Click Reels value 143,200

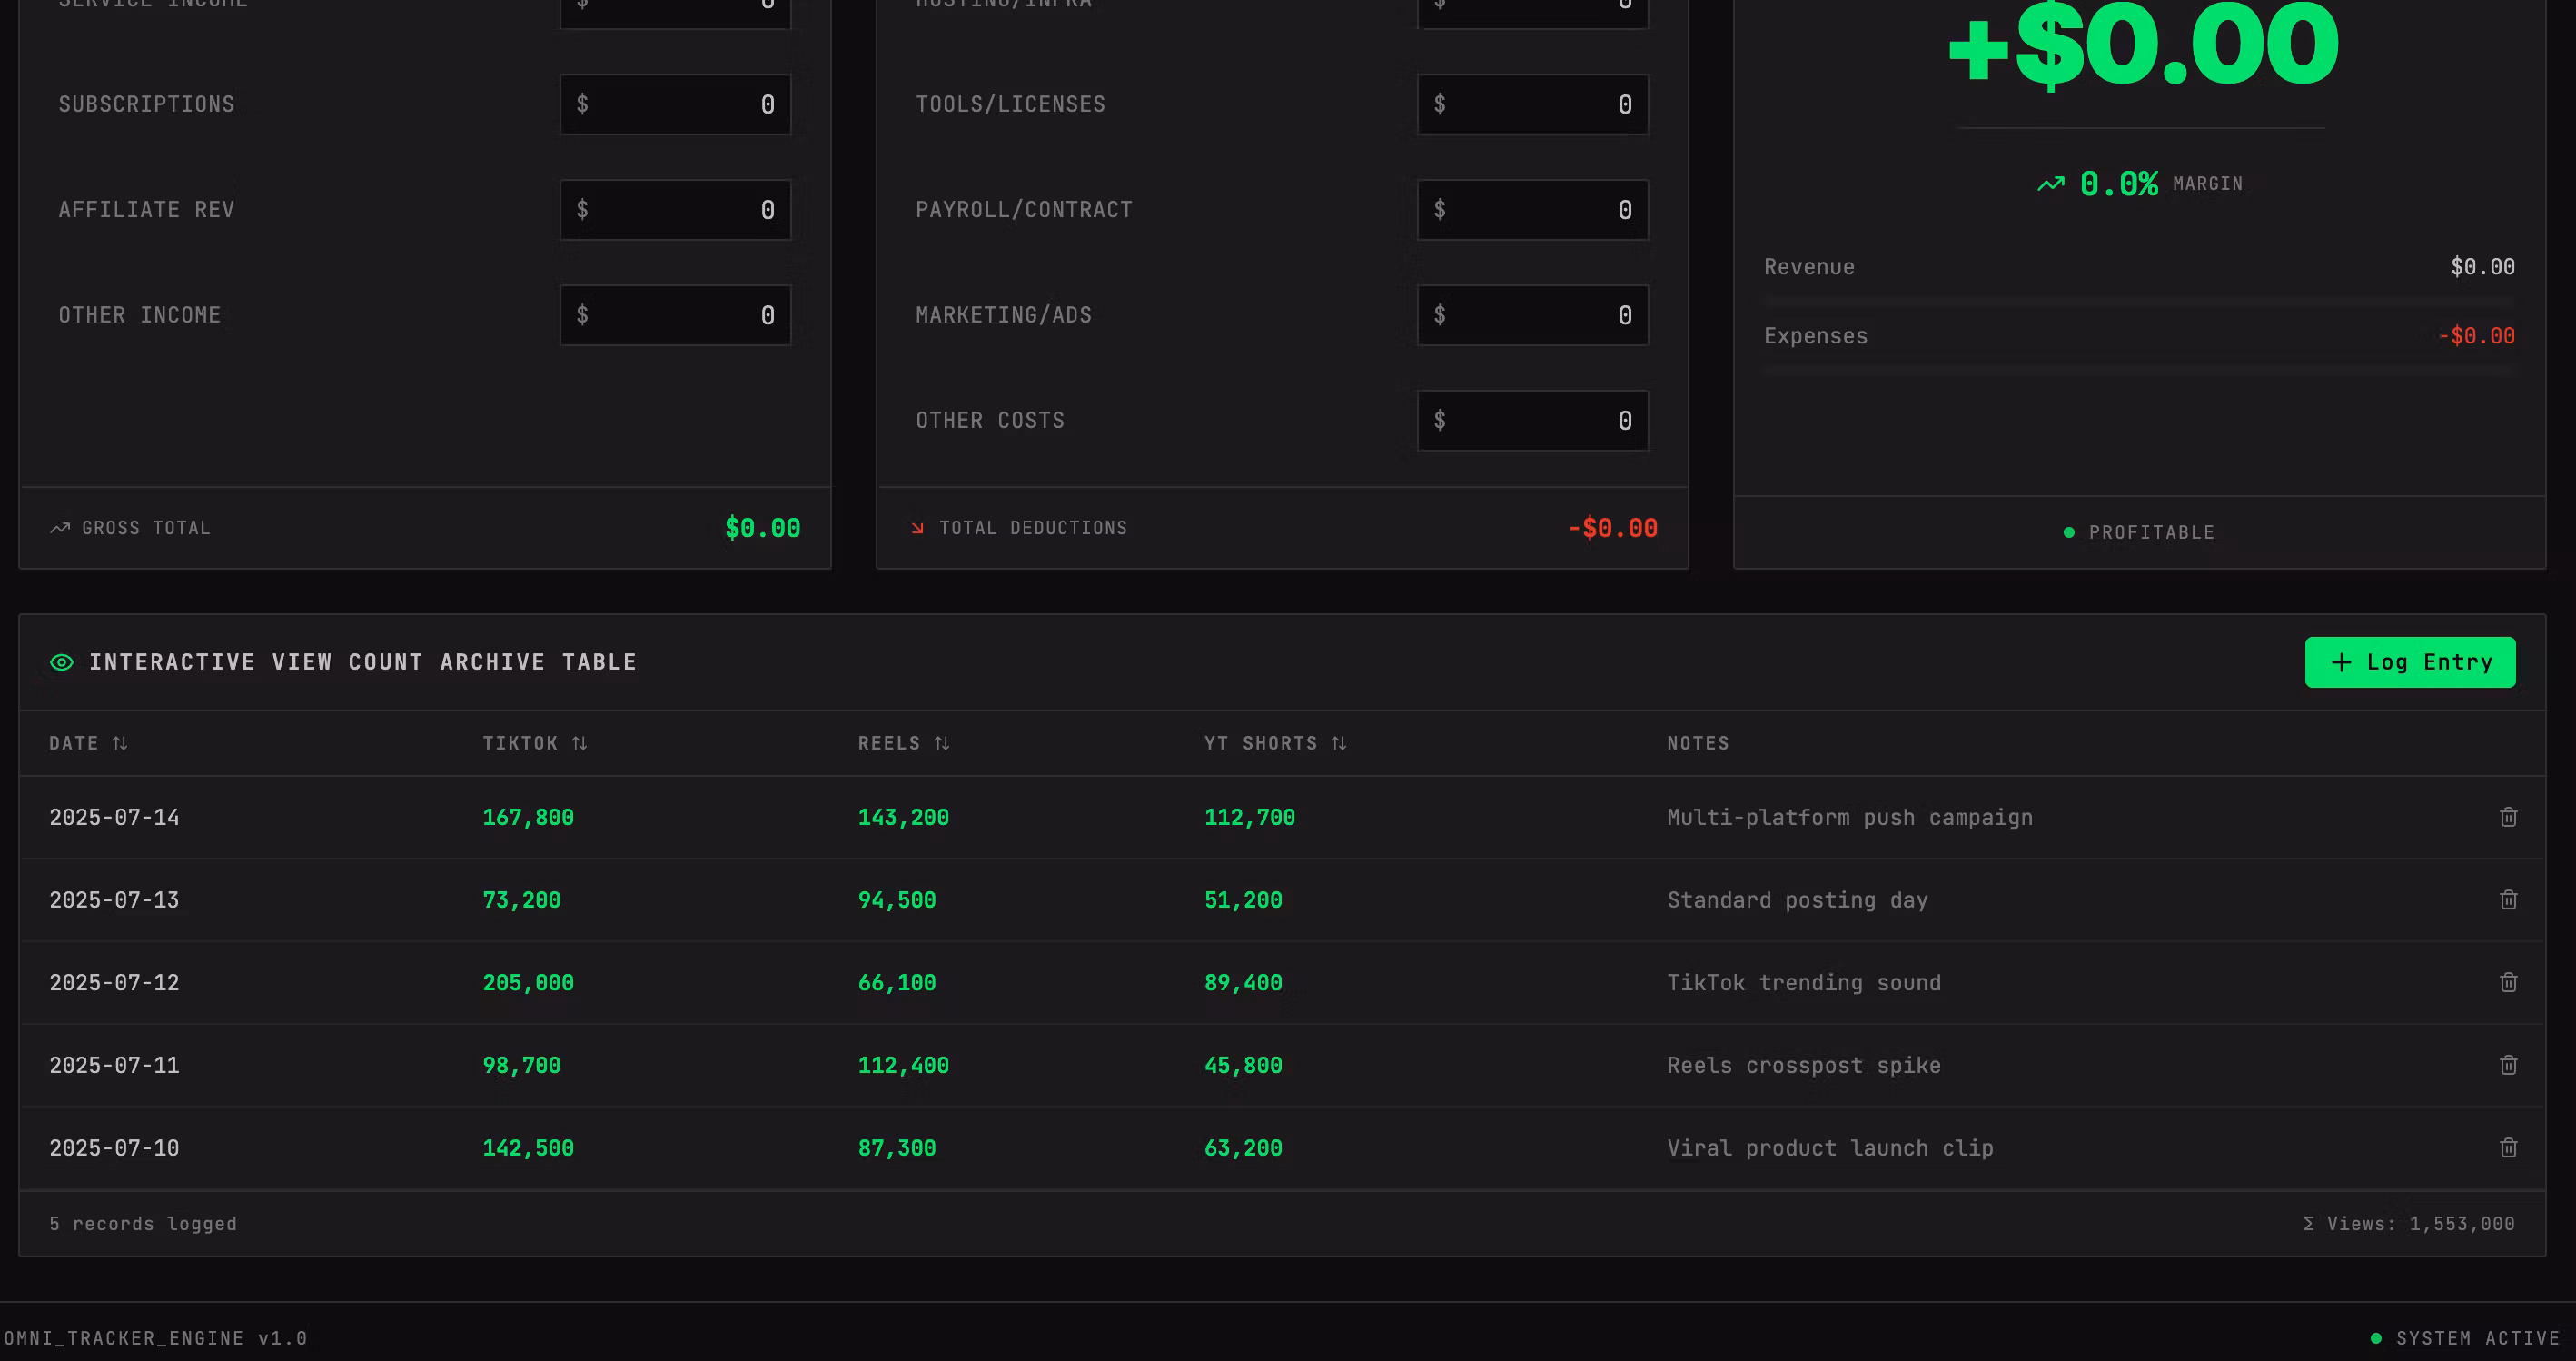(x=903, y=817)
